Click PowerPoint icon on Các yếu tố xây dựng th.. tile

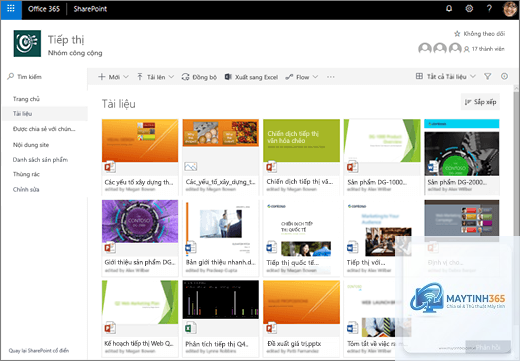110,167
